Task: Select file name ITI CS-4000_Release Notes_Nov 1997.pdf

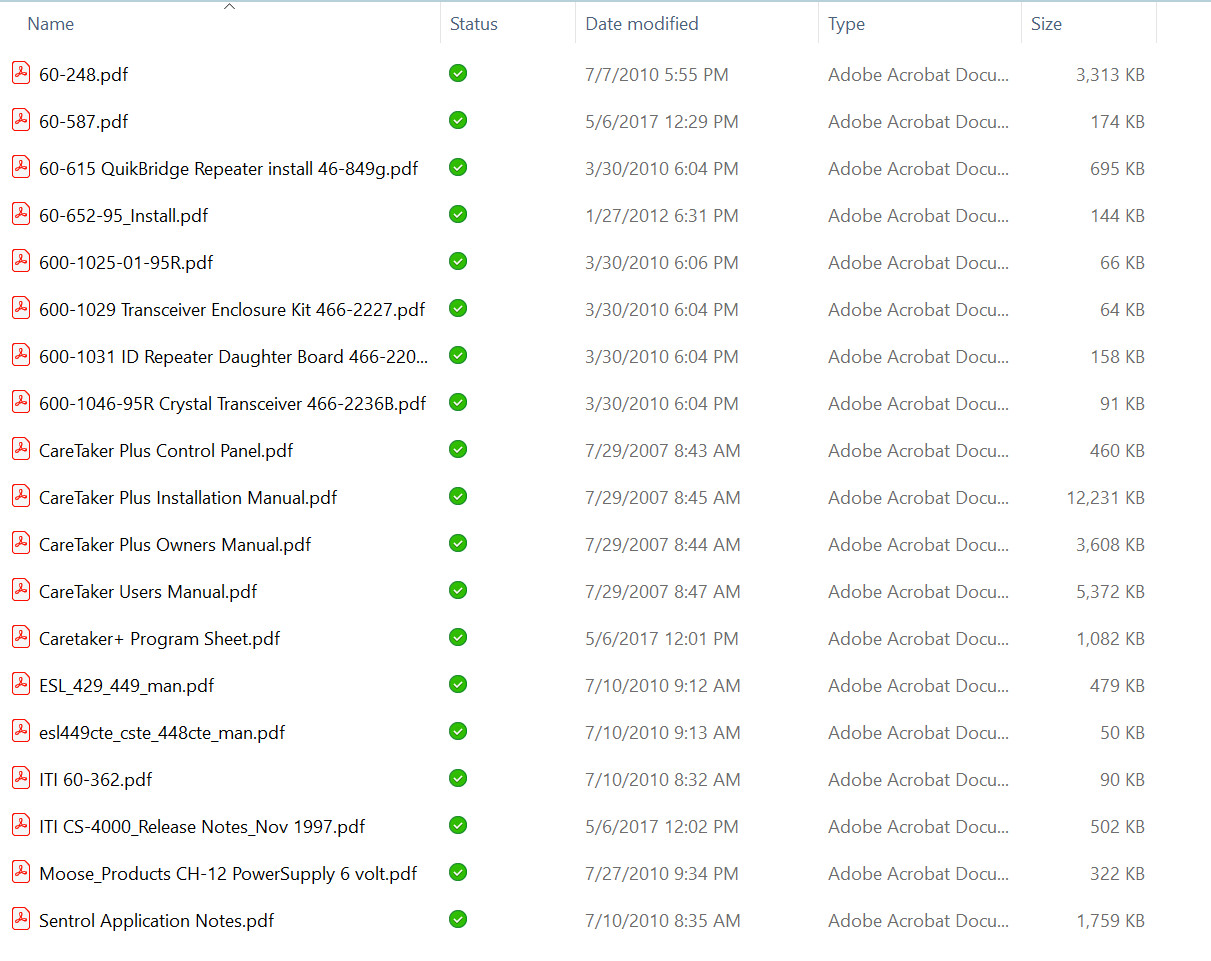Action: [x=202, y=827]
